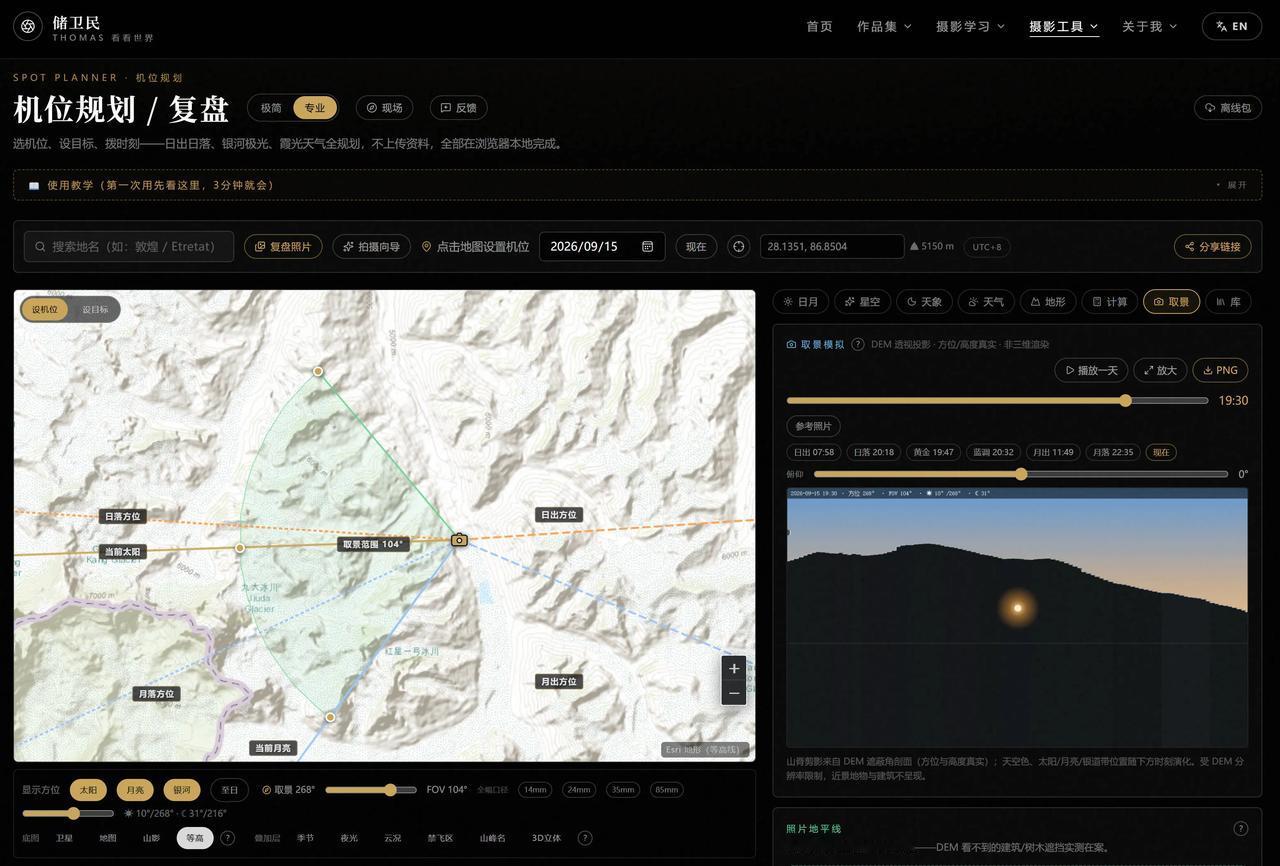Screen dimensions: 1280x866
Task: Expand the 作品集 dropdown menu
Action: [x=884, y=27]
